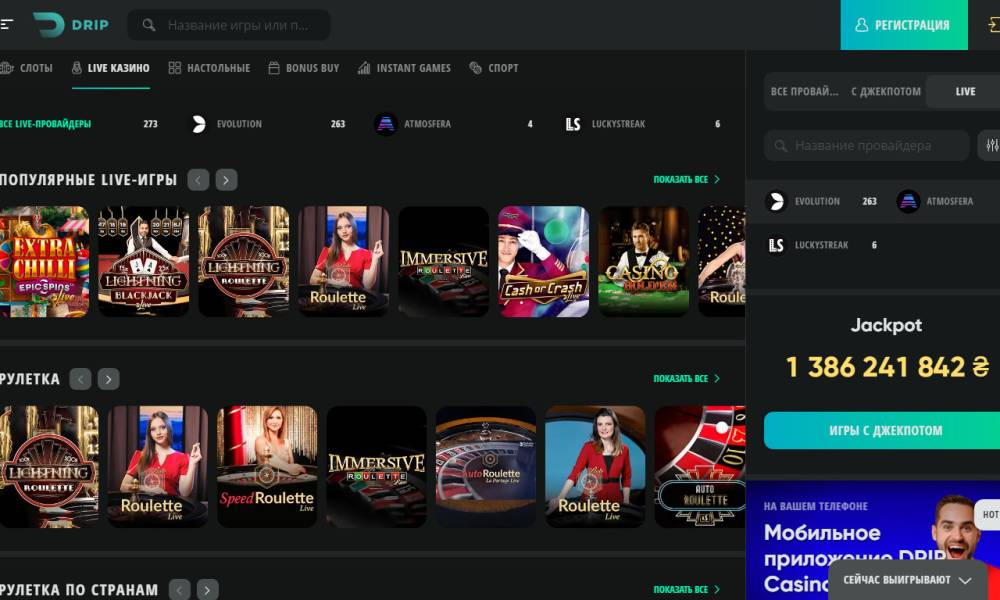Open Roulette Live card after Auto Roulette La Partage
The width and height of the screenshot is (1000, 600).
pos(595,467)
